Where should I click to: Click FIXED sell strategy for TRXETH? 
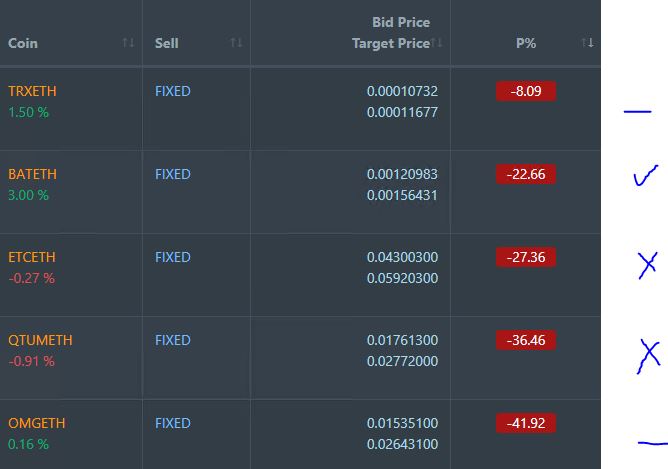(x=173, y=91)
